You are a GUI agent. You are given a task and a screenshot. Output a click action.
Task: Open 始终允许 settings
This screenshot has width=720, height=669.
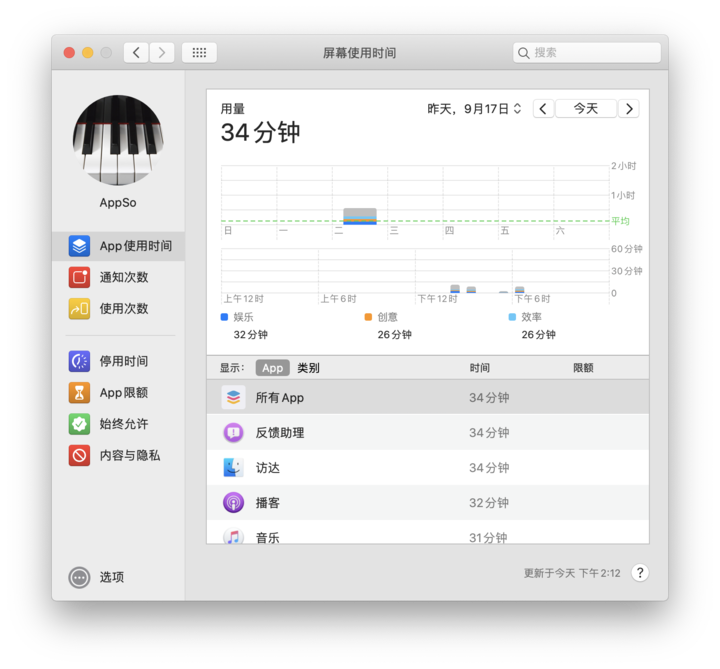tap(118, 424)
